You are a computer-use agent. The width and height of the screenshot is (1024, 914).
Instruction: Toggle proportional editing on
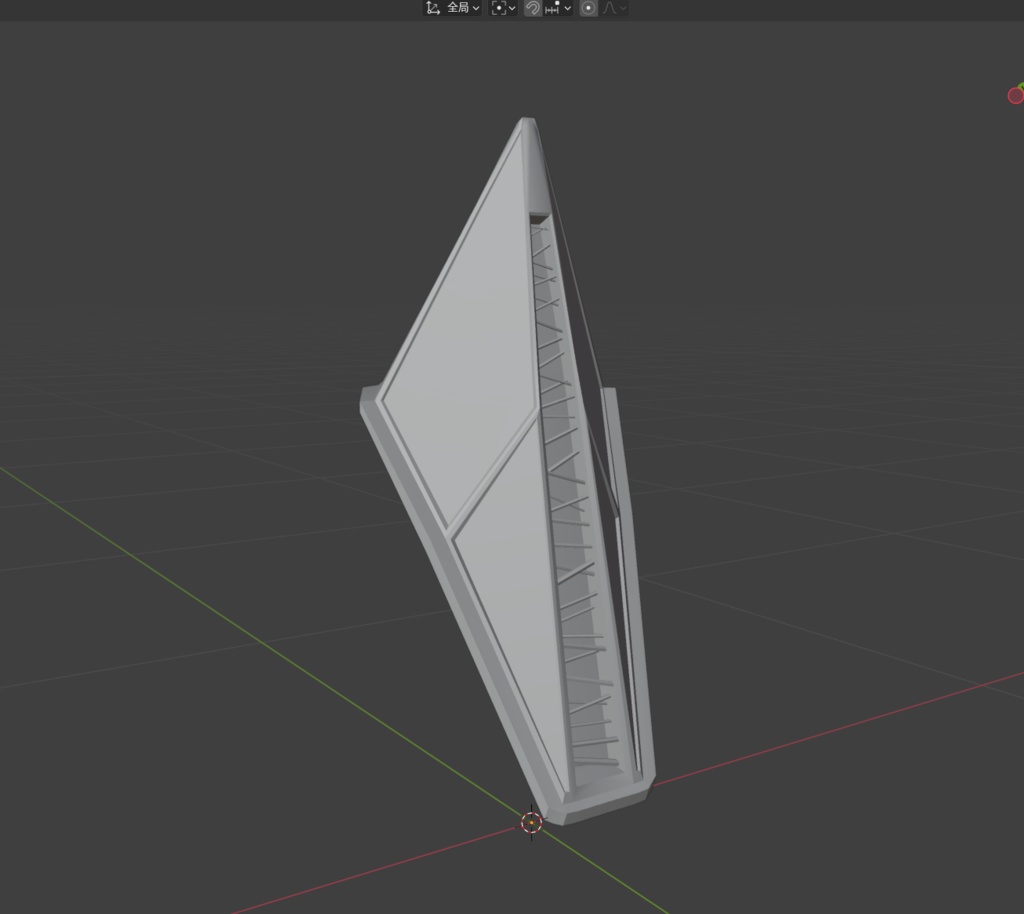[588, 8]
